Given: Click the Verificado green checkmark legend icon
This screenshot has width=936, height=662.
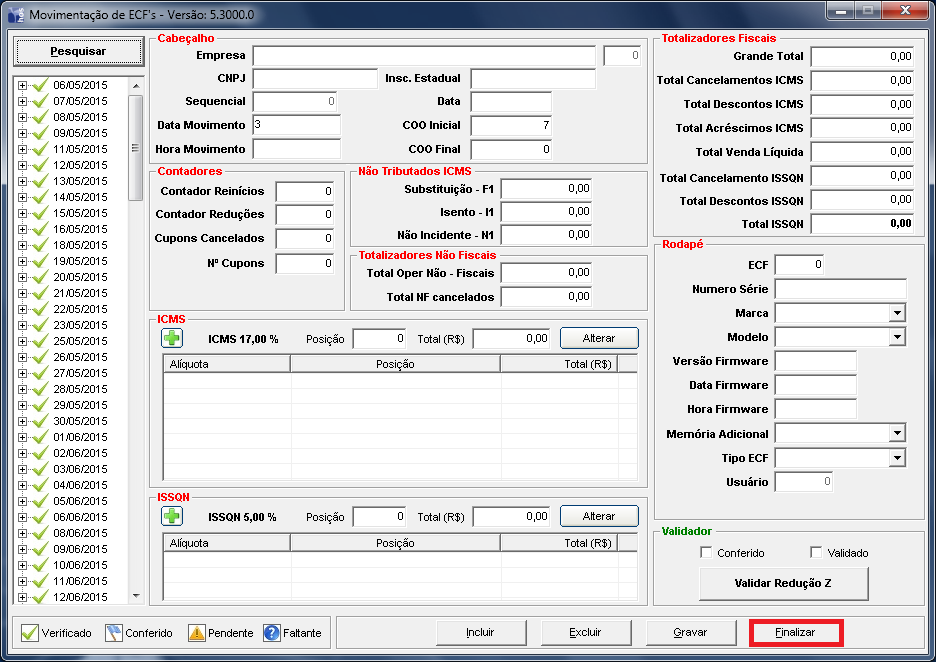Looking at the screenshot, I should click(x=30, y=633).
